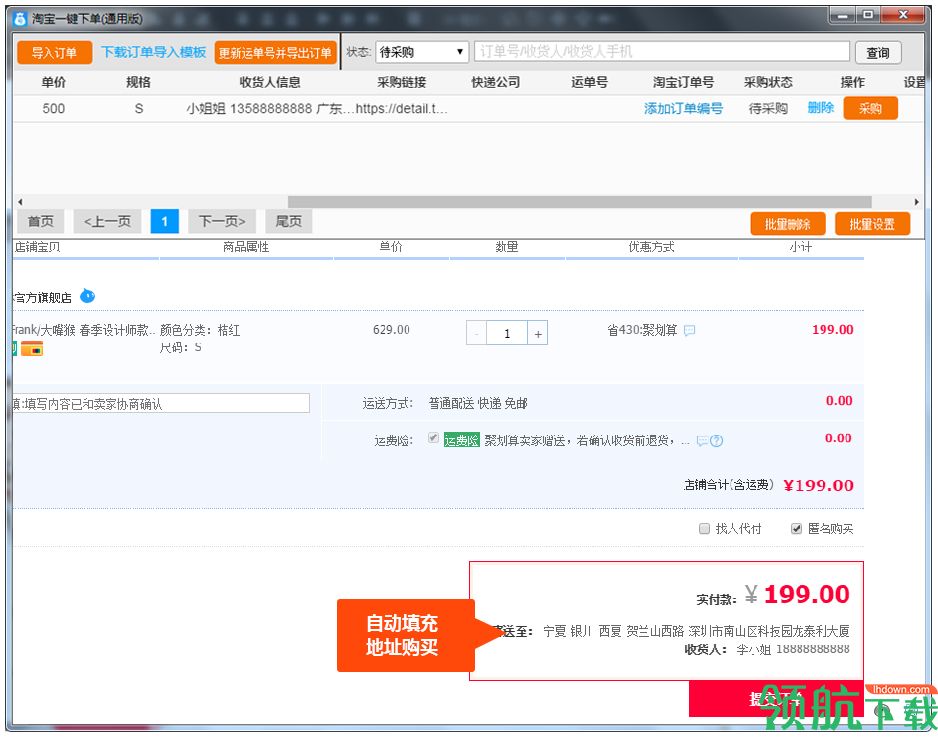Click the https://detail.t... link cell
Image resolution: width=938 pixels, height=737 pixels.
[x=401, y=108]
